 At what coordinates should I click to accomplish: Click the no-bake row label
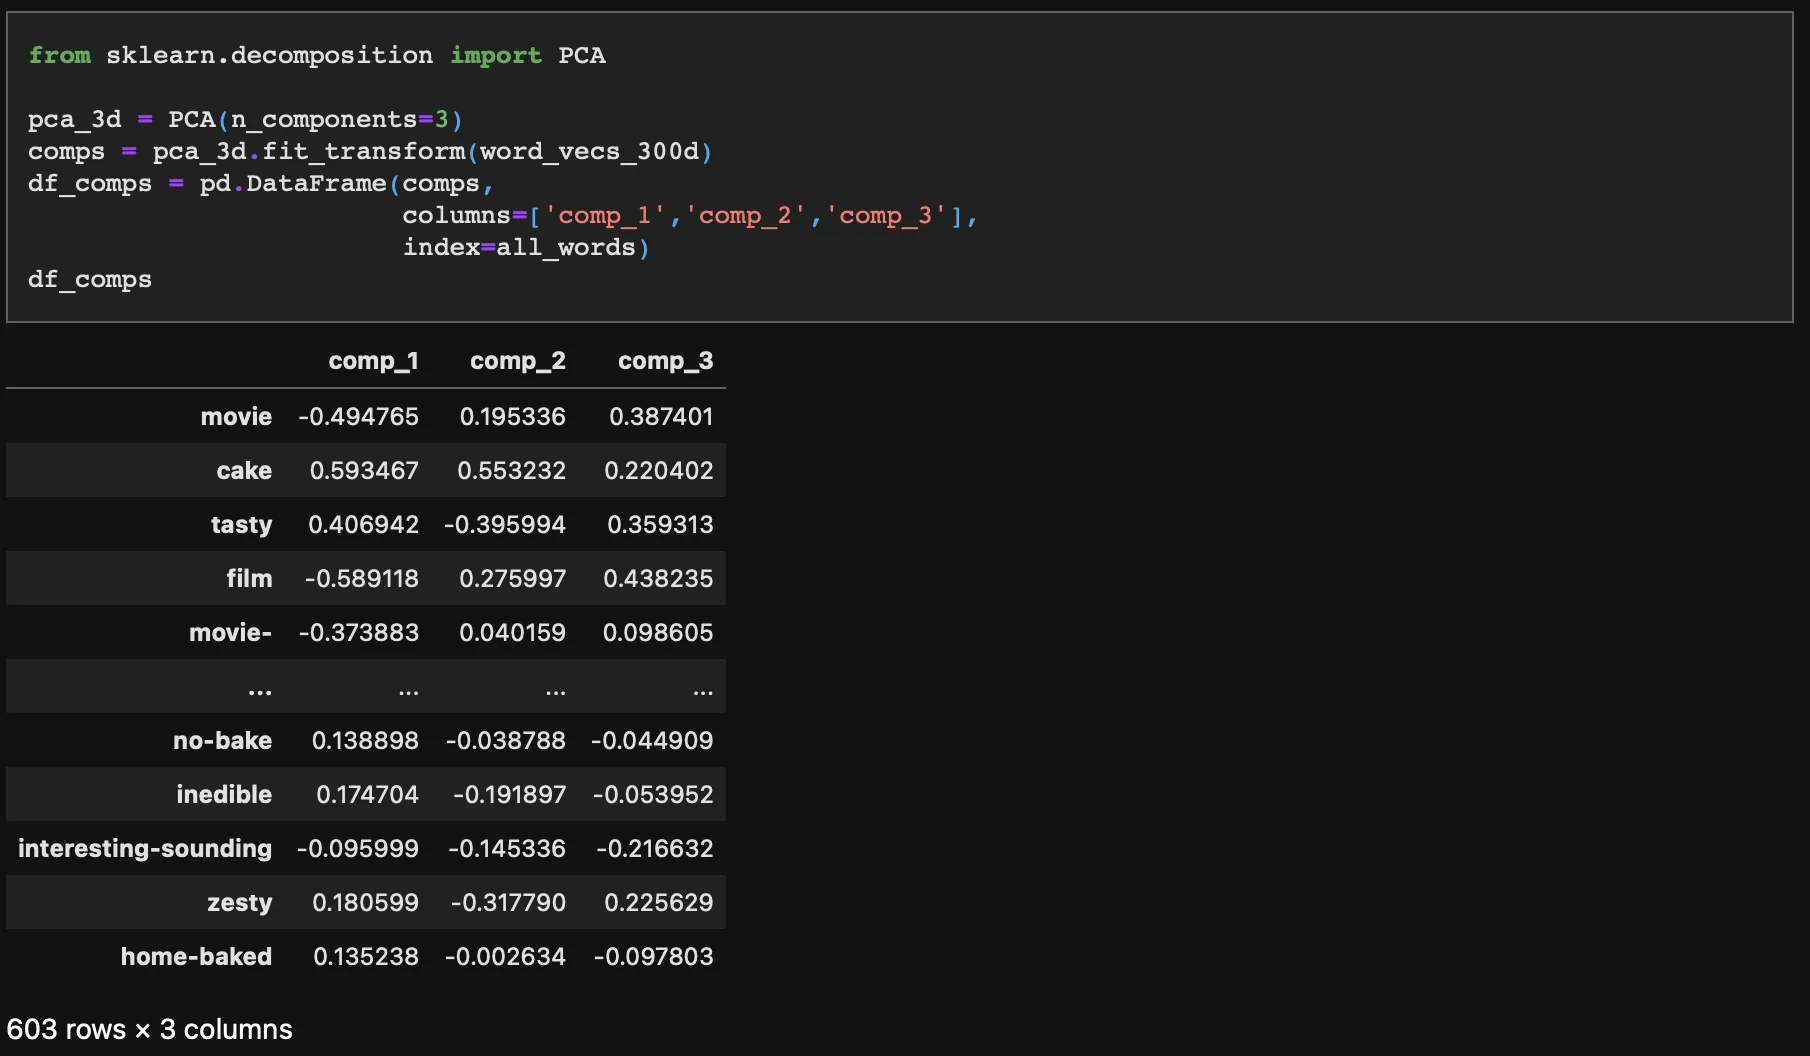coord(222,740)
